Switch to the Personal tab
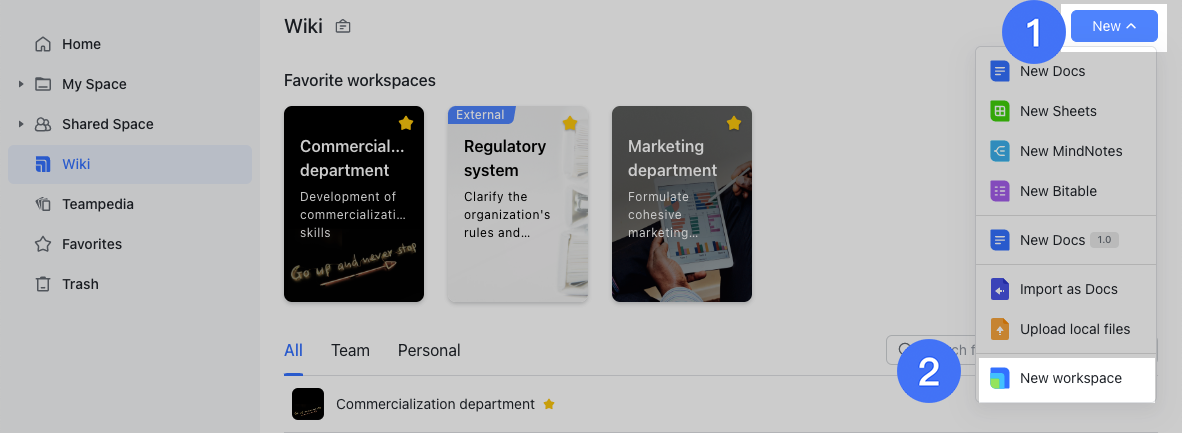Viewport: 1182px width, 433px height. point(429,350)
